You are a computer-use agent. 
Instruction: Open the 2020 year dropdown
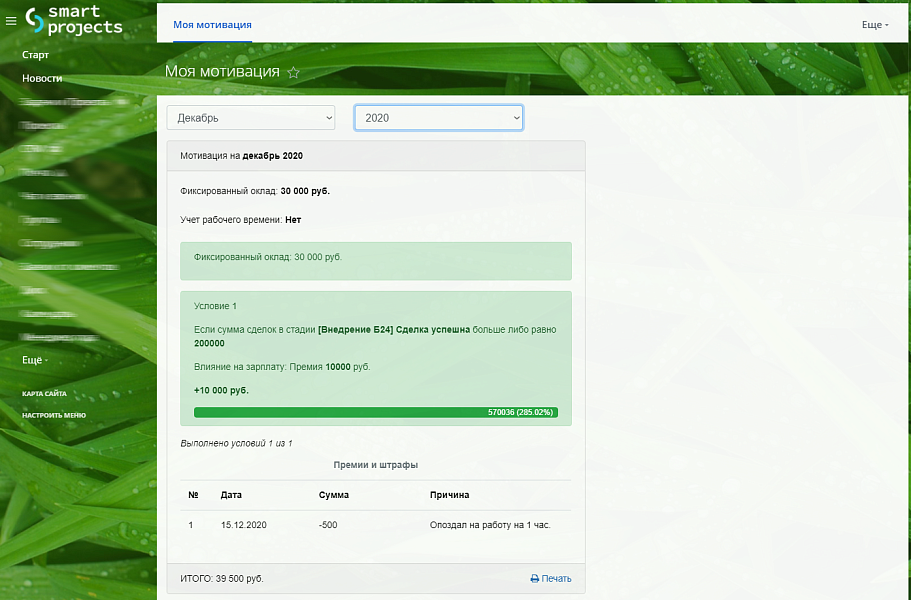438,118
